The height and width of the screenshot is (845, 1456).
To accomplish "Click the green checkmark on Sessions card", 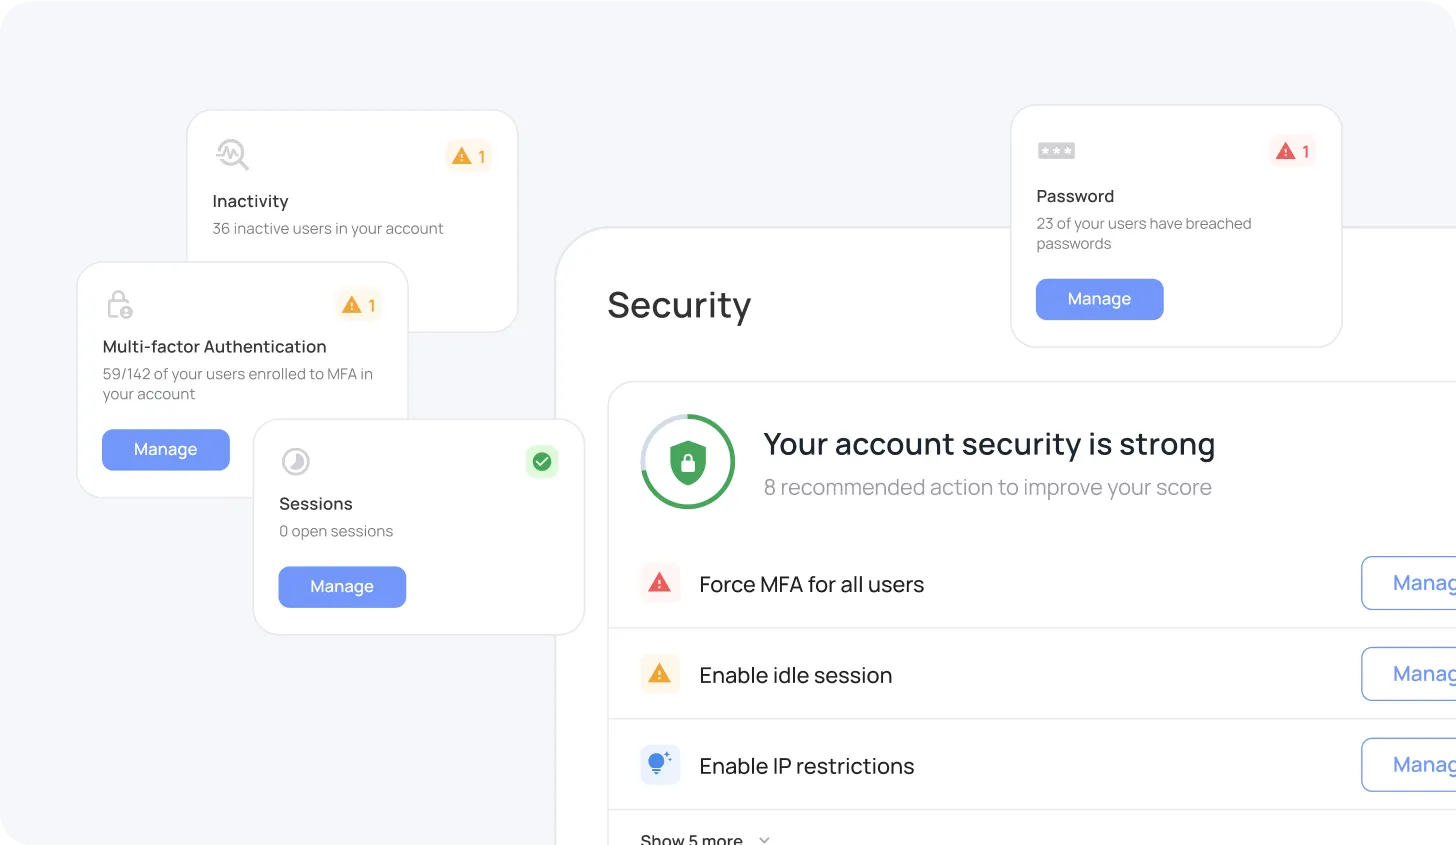I will (x=542, y=461).
